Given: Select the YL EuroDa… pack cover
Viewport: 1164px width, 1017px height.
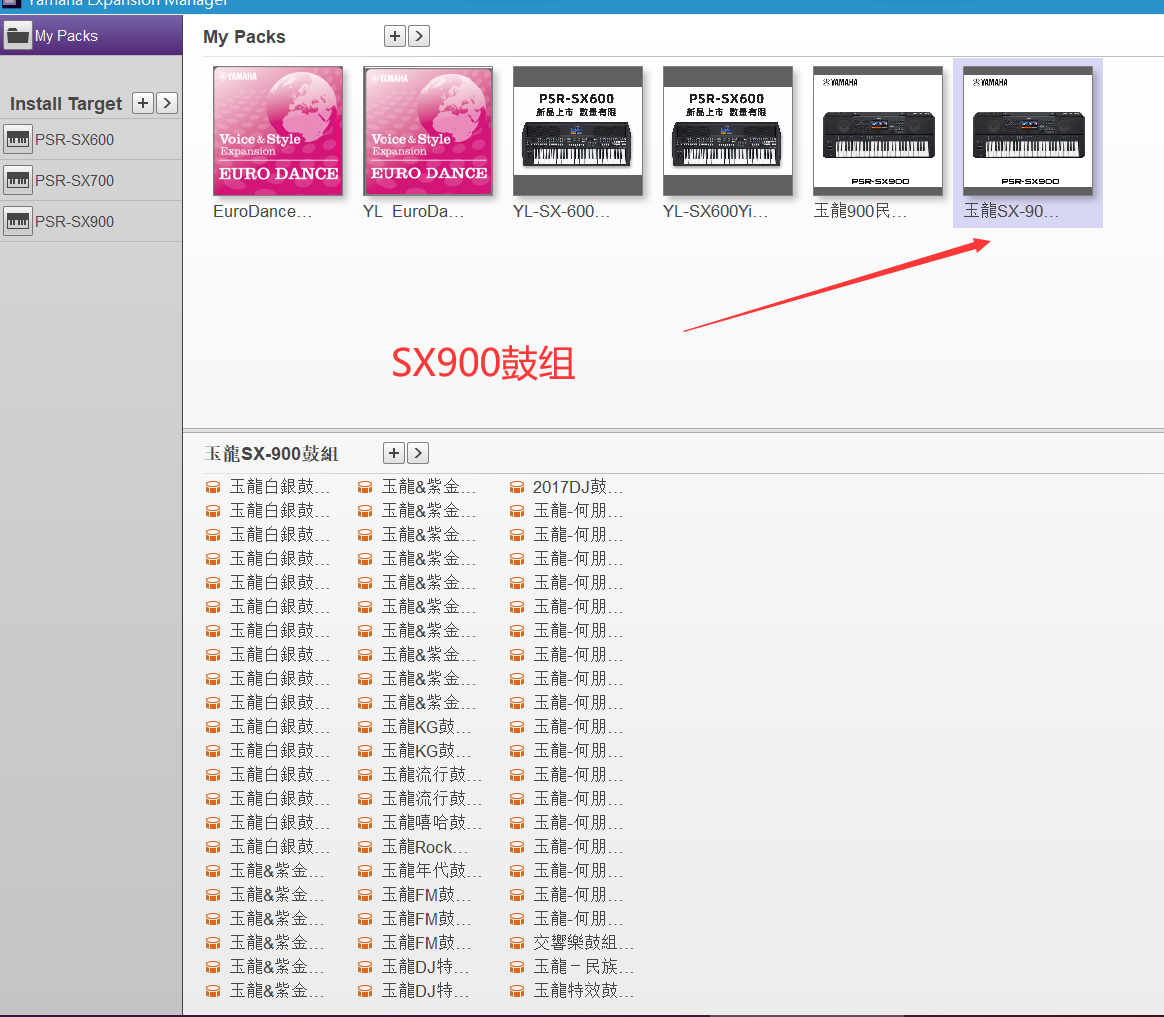Looking at the screenshot, I should coord(428,131).
